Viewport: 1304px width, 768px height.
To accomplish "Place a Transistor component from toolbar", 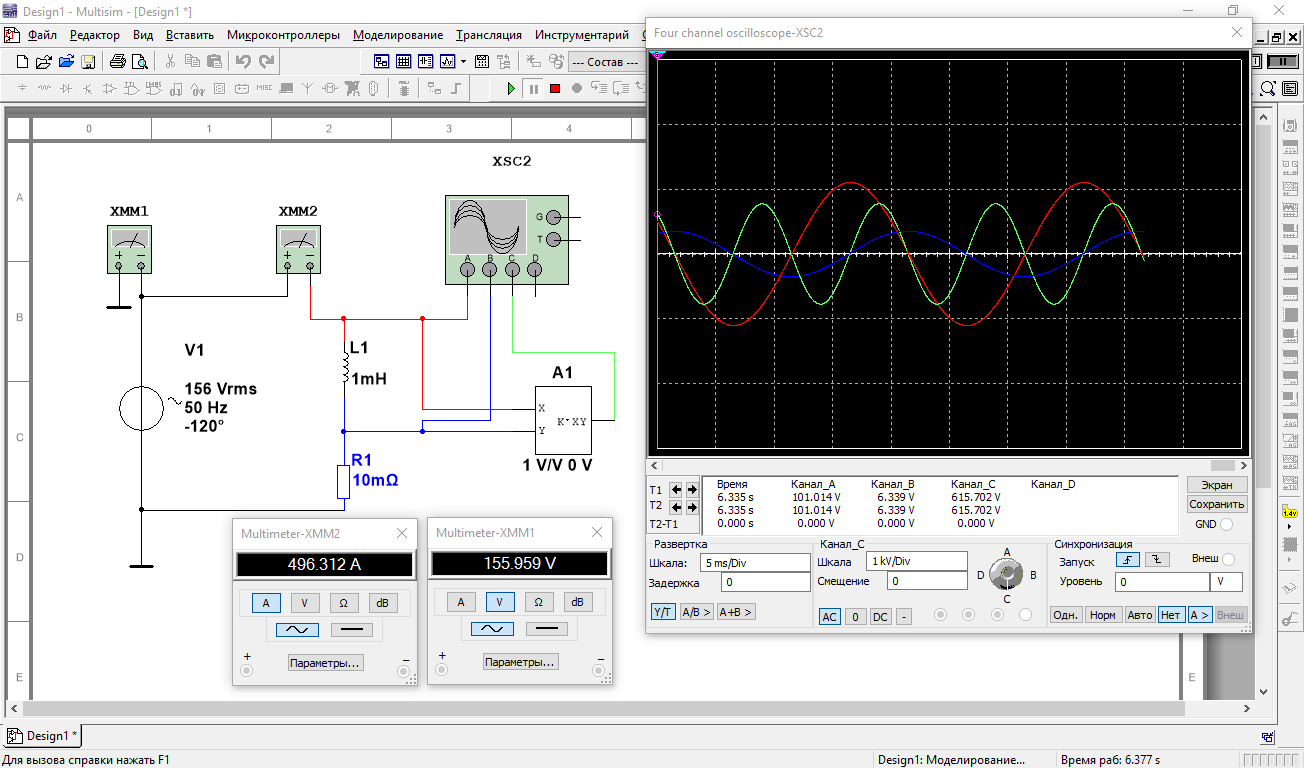I will [88, 88].
